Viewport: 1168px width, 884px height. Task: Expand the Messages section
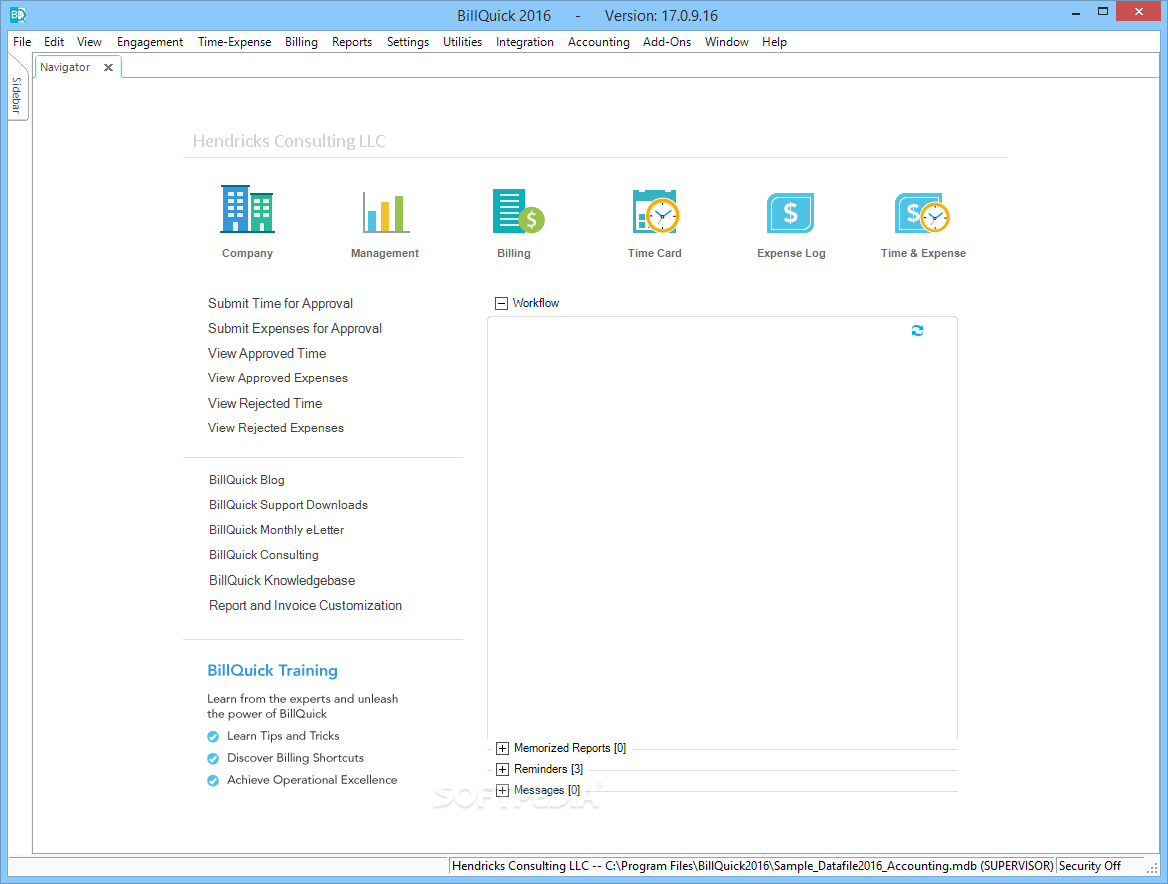click(x=502, y=790)
